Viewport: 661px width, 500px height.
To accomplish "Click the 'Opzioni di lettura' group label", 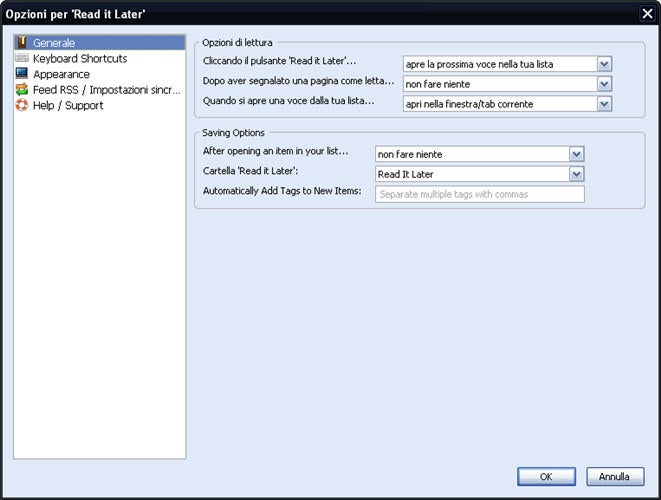I will (237, 43).
